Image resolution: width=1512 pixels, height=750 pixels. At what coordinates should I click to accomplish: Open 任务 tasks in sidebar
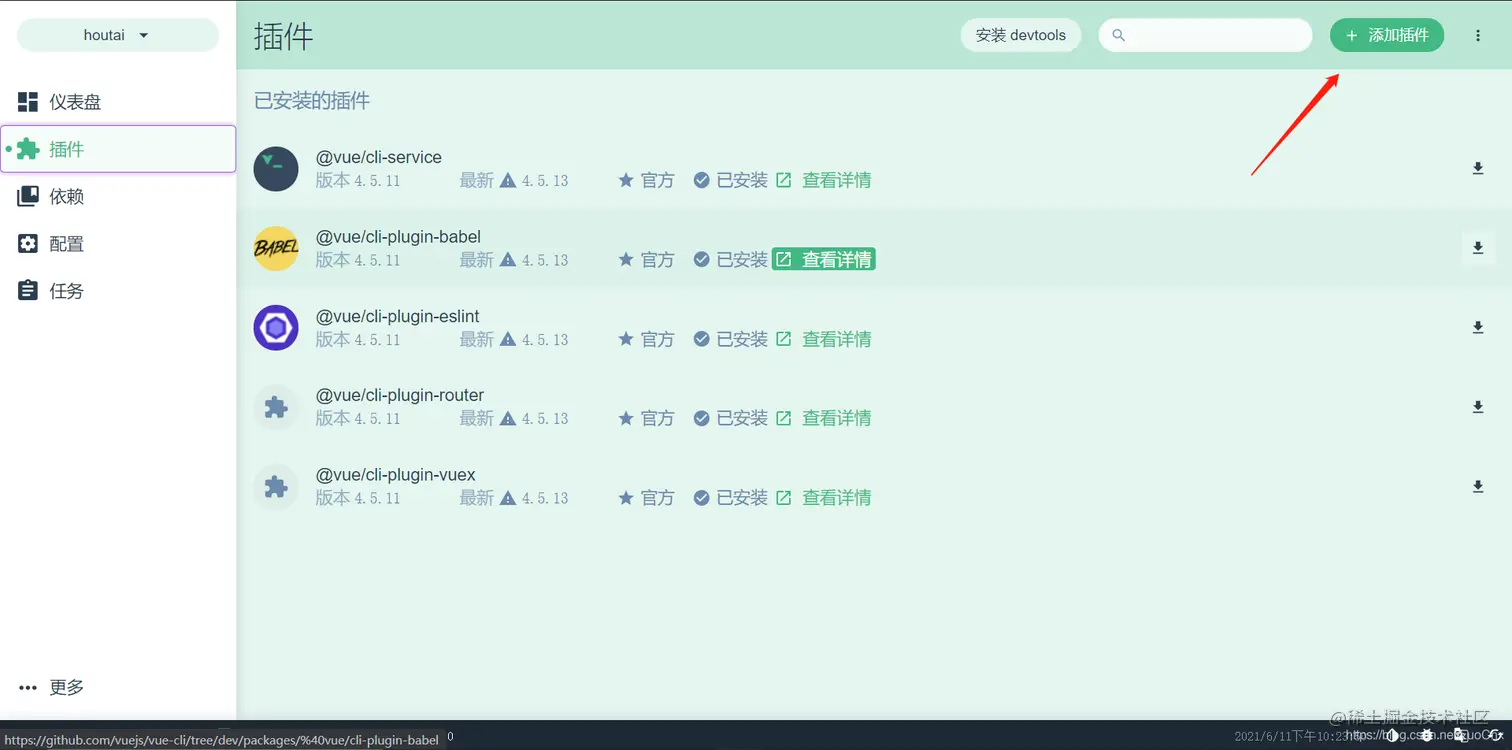[x=118, y=291]
